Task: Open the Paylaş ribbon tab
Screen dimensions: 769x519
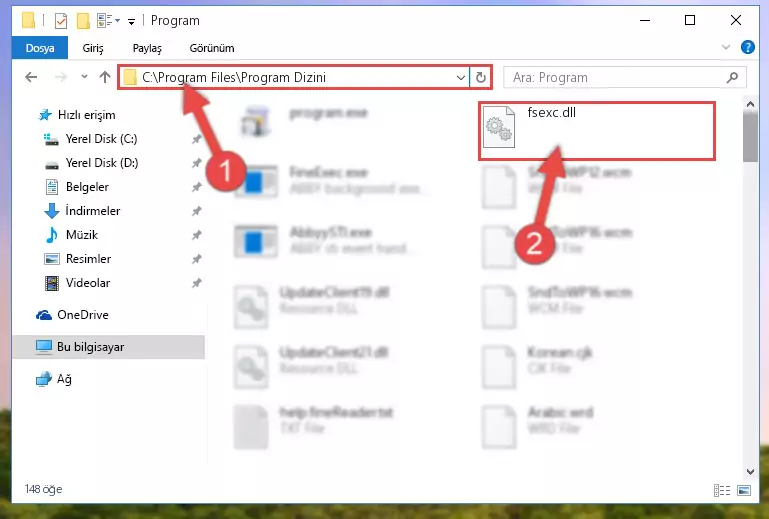Action: point(147,48)
